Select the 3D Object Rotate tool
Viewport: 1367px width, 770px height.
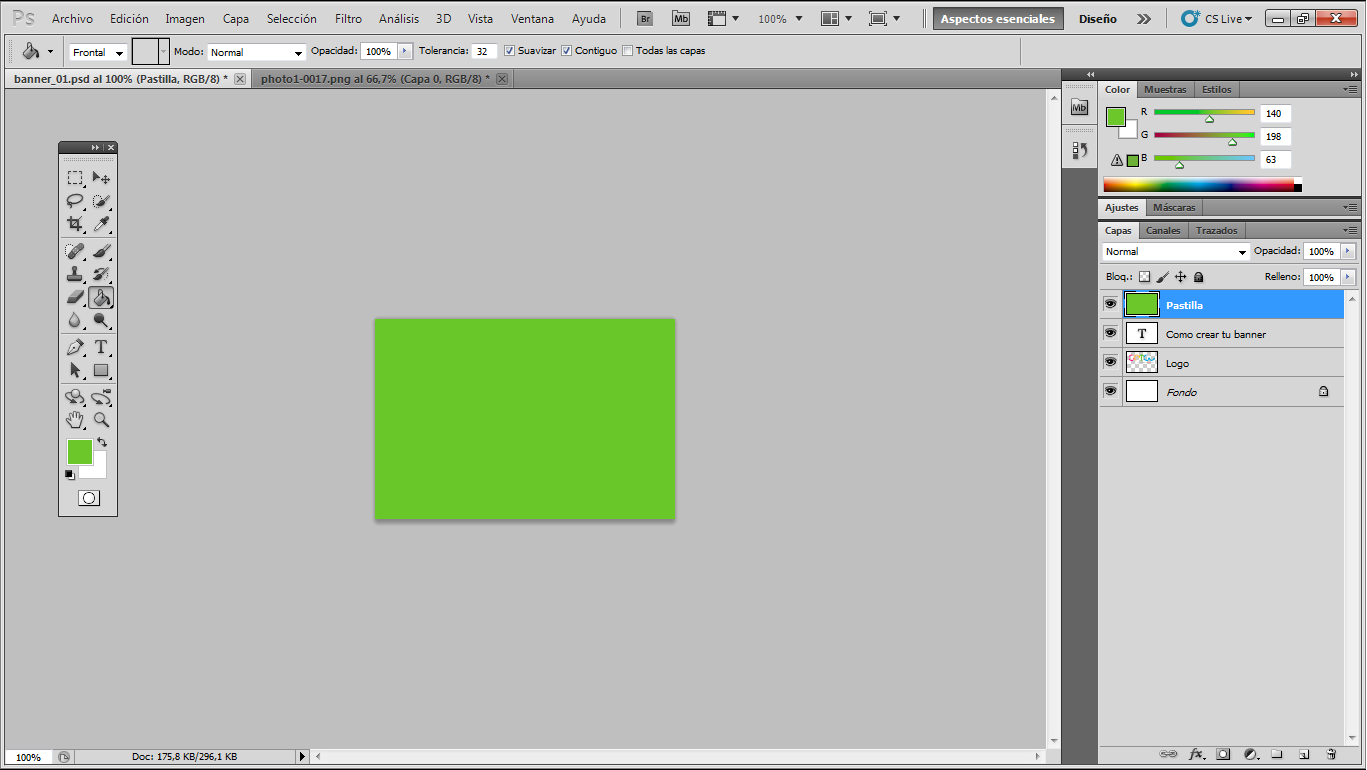pos(75,397)
